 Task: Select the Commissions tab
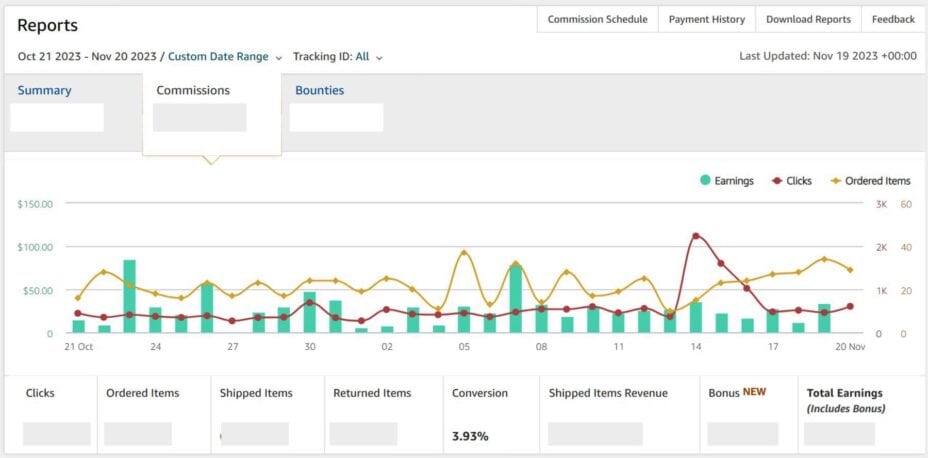[x=193, y=90]
